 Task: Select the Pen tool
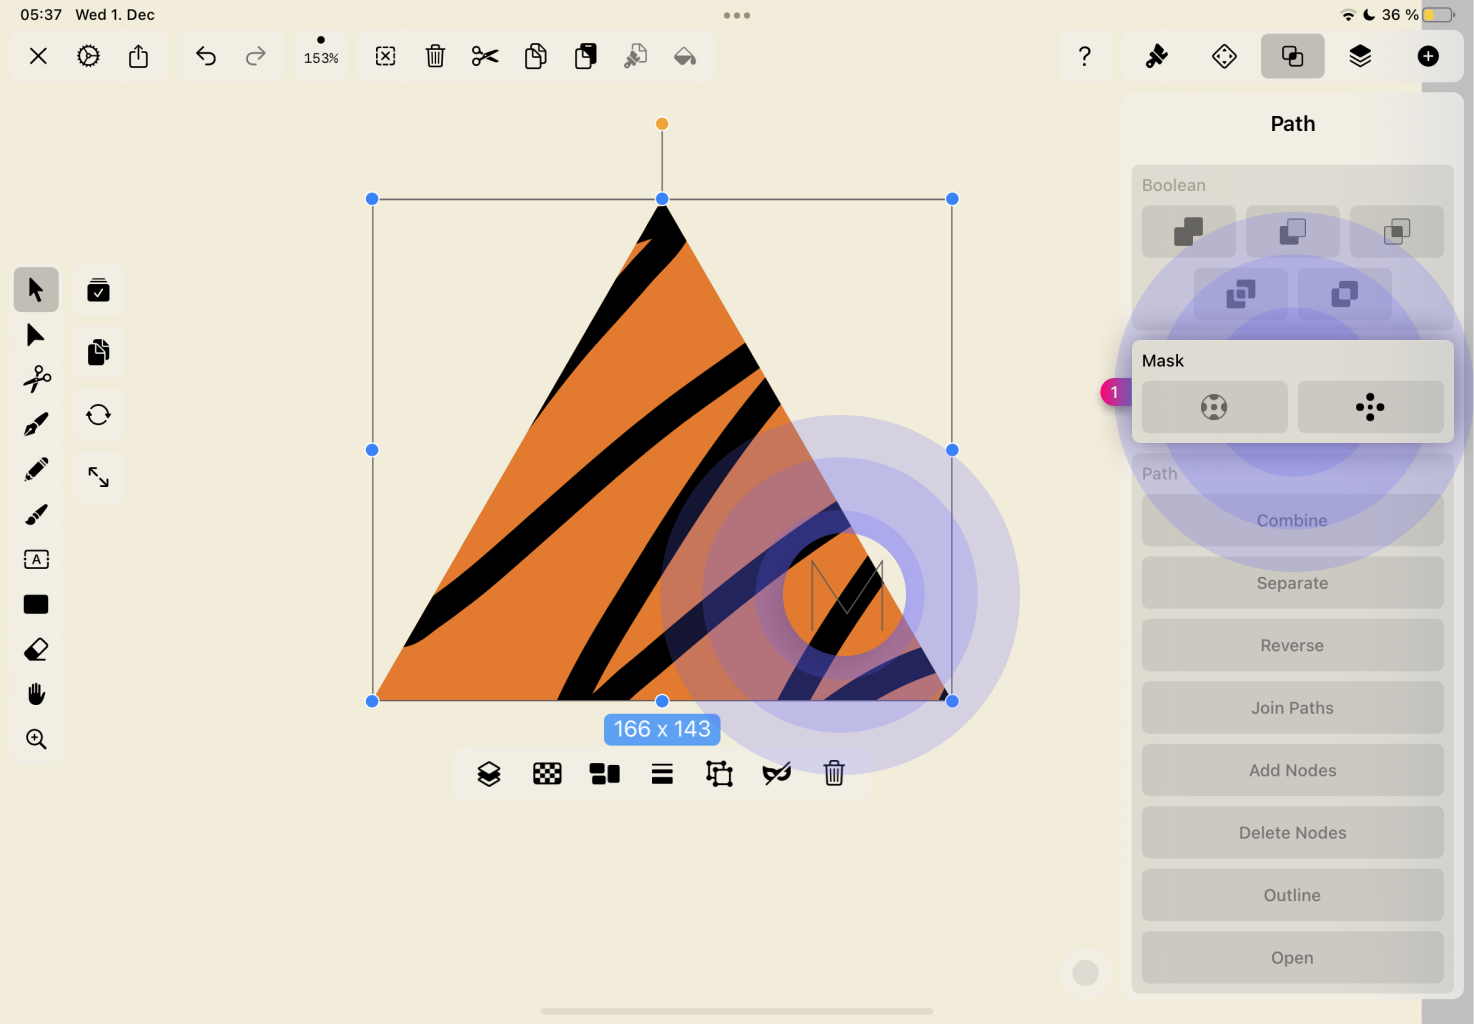point(36,424)
